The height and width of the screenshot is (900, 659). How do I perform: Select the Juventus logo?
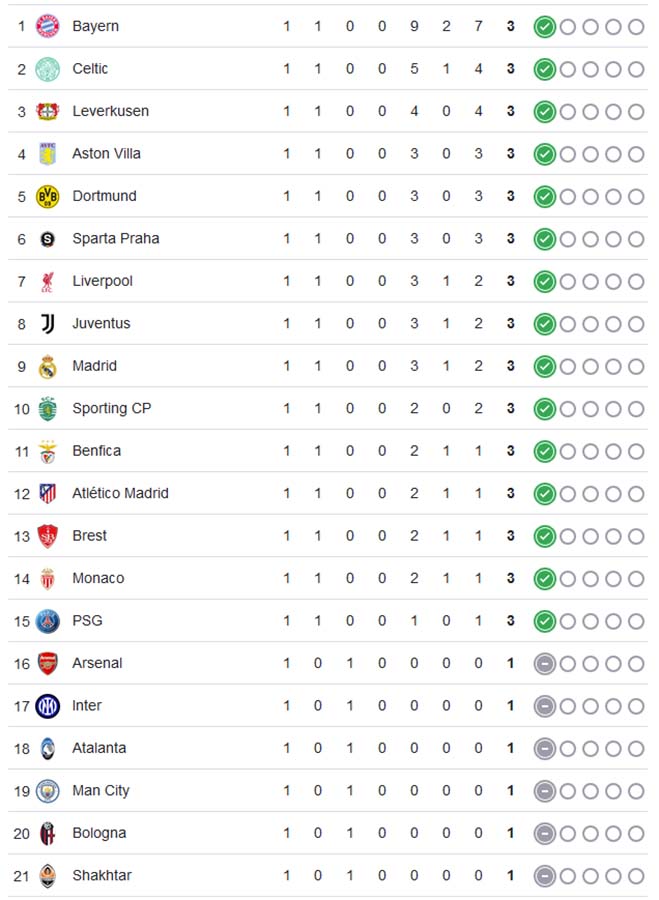(47, 323)
